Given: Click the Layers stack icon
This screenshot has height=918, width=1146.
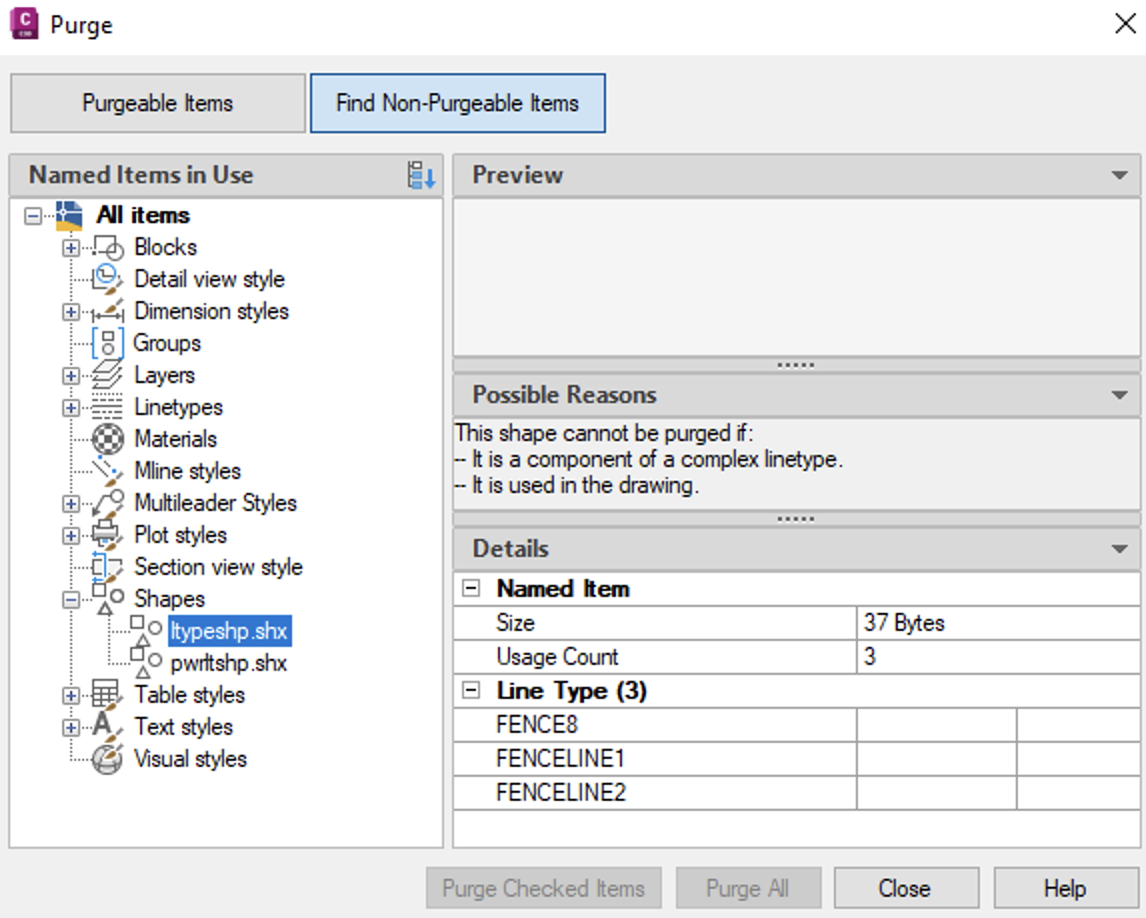Looking at the screenshot, I should (x=107, y=376).
